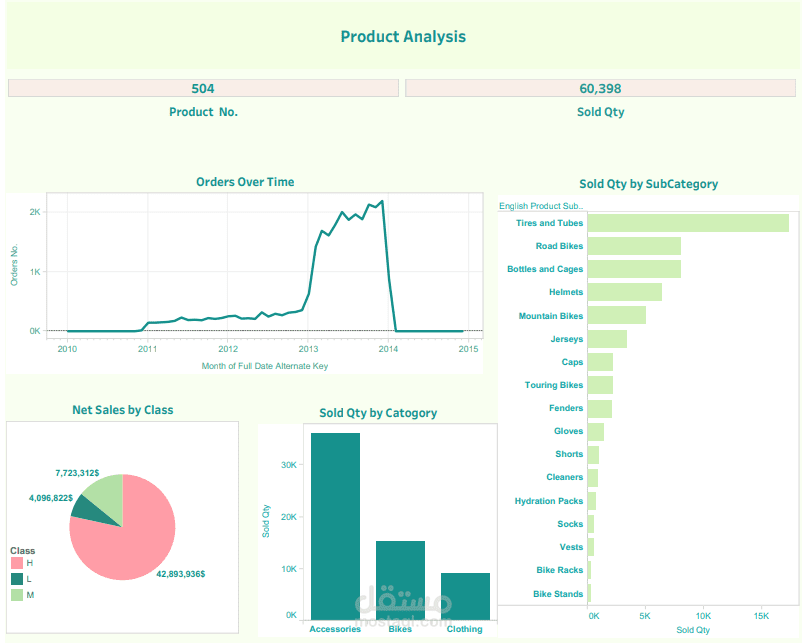Click the Accessories axis label
This screenshot has height=643, width=807.
tap(335, 629)
